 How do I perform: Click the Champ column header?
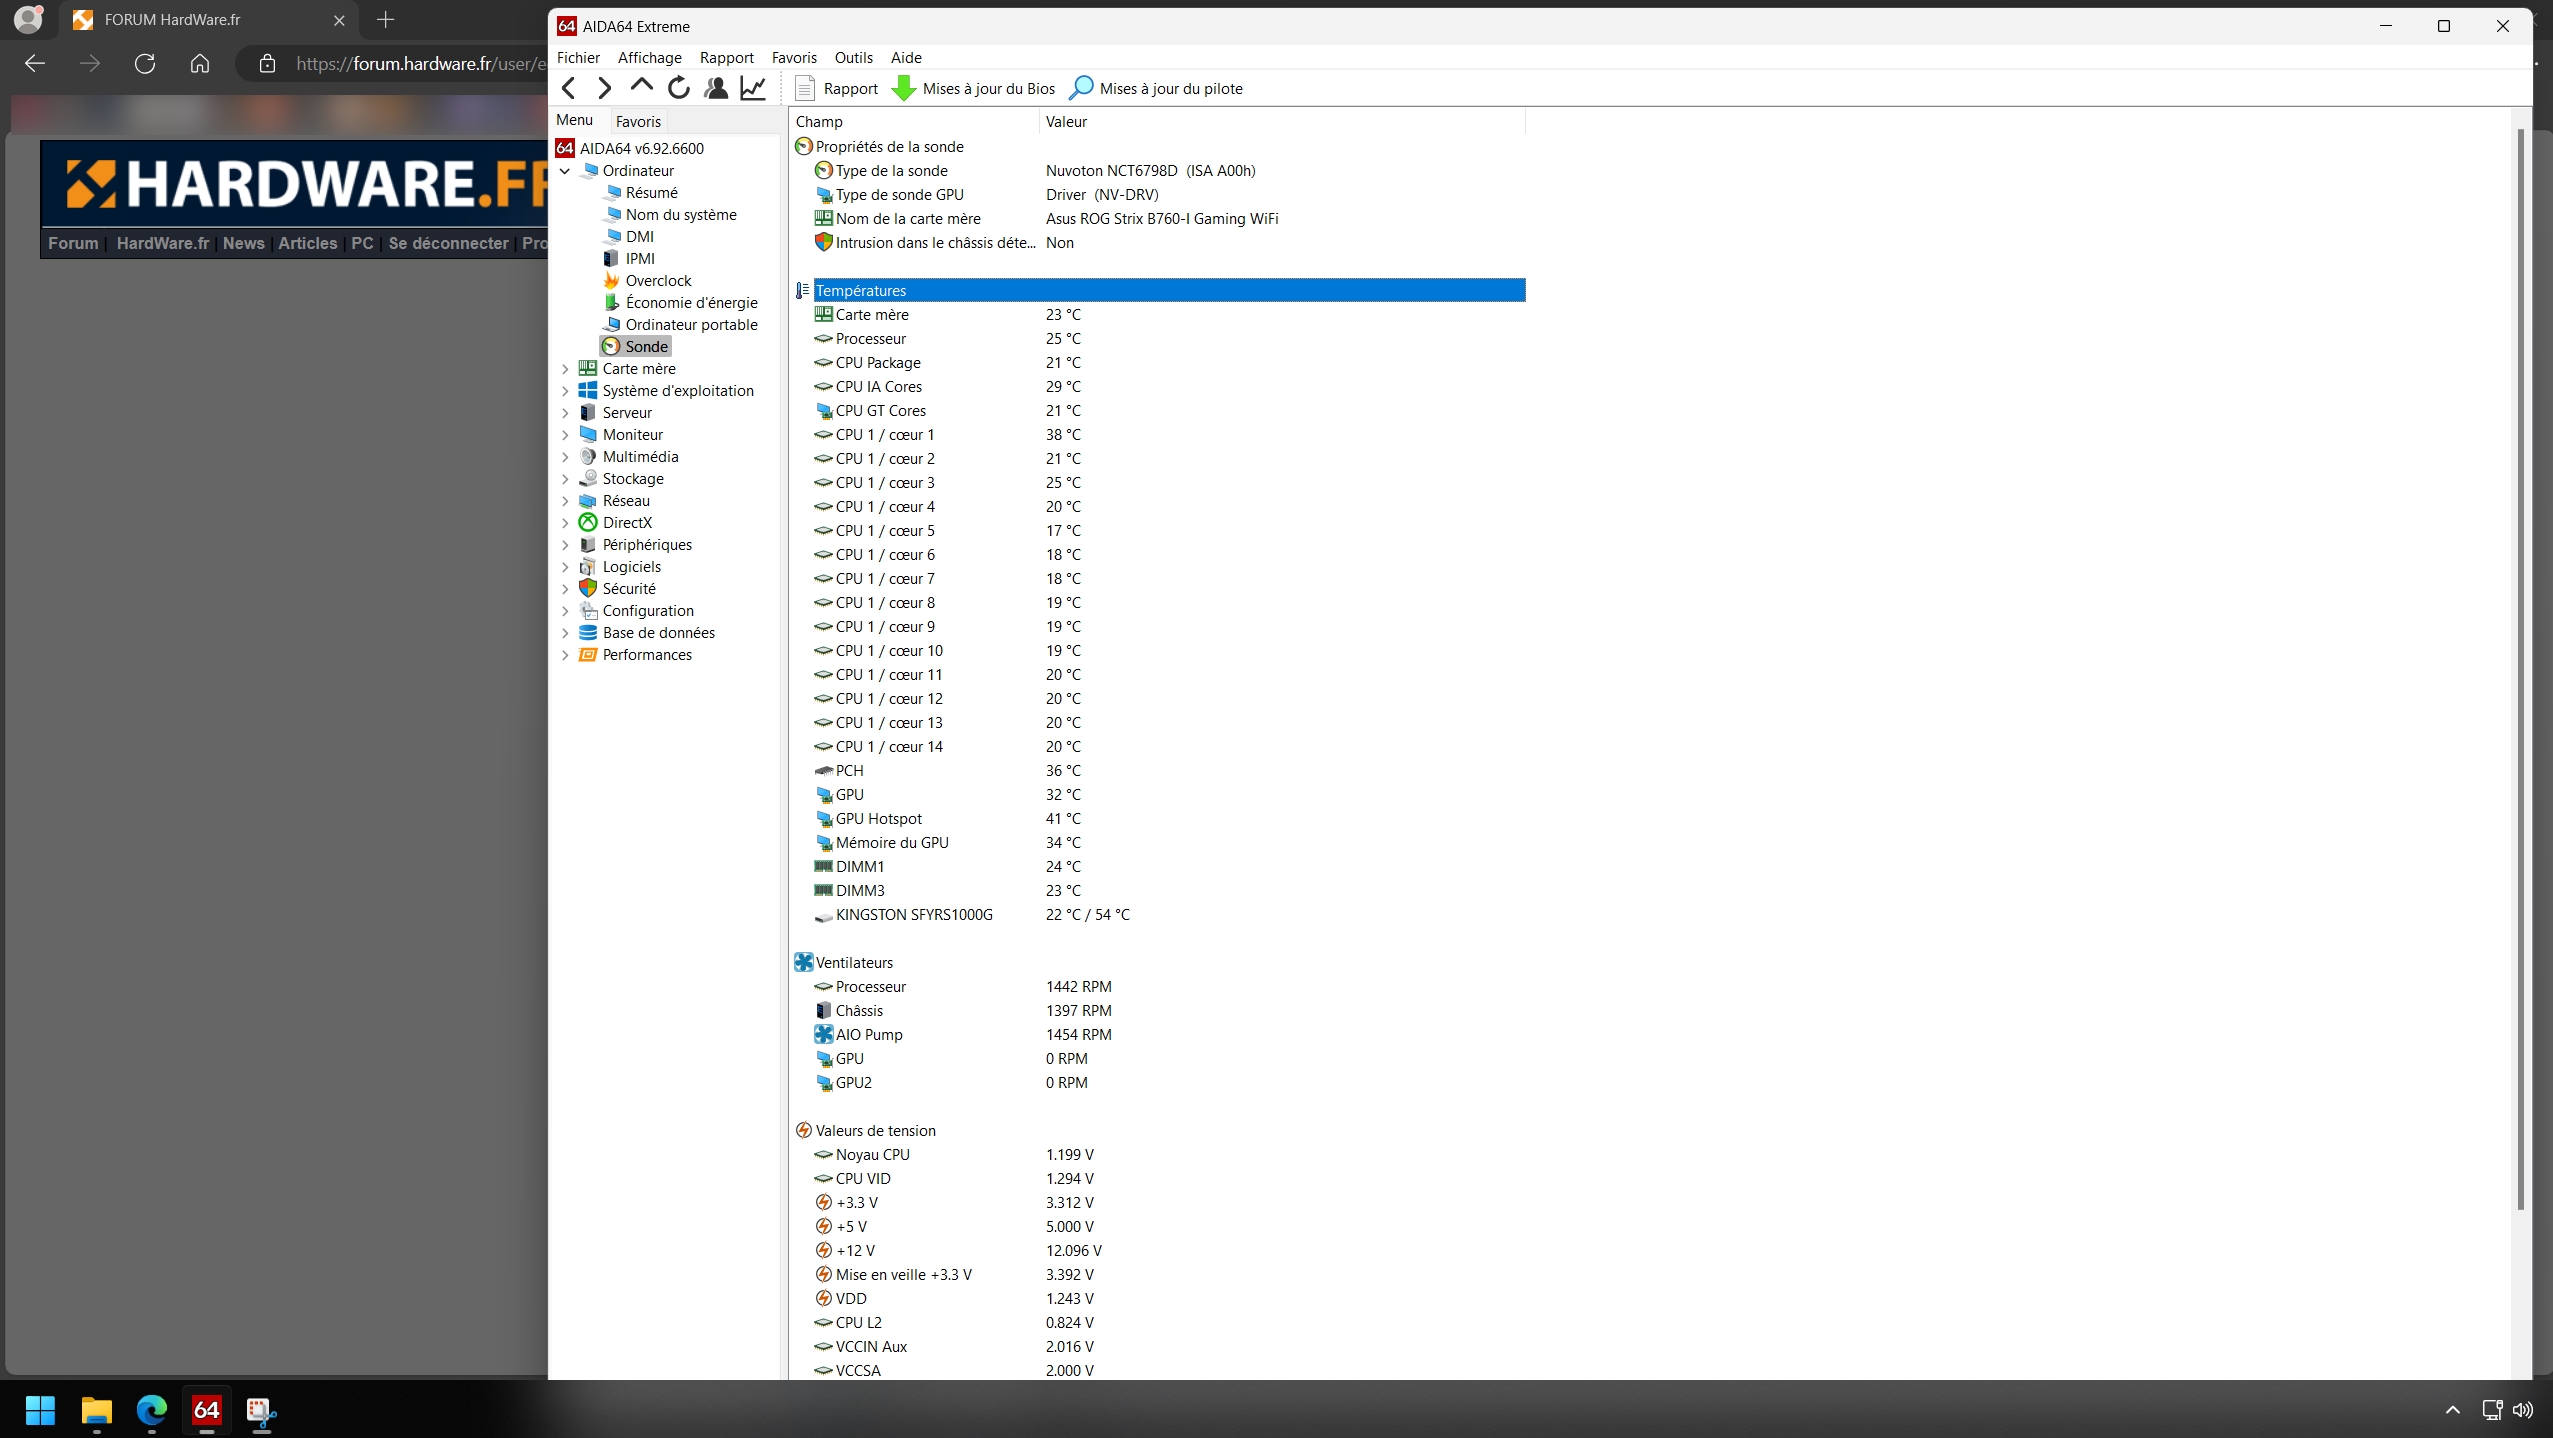[914, 121]
